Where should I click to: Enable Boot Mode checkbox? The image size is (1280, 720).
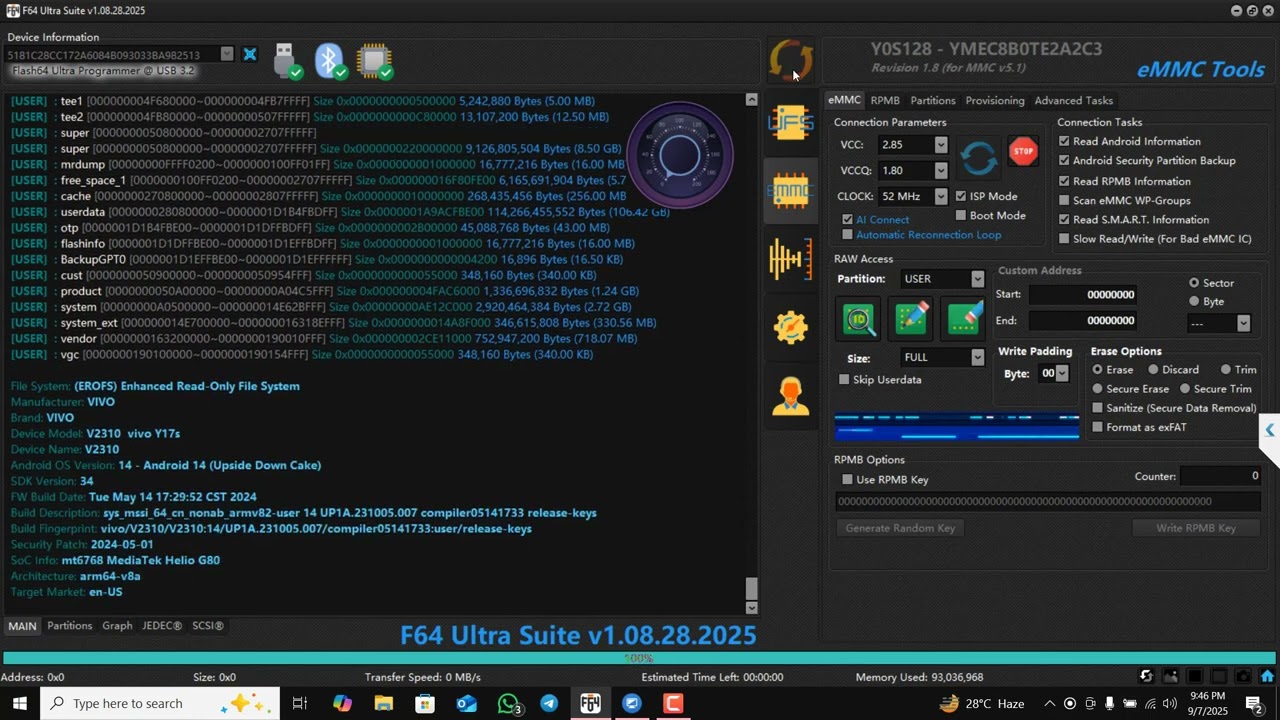[x=961, y=215]
